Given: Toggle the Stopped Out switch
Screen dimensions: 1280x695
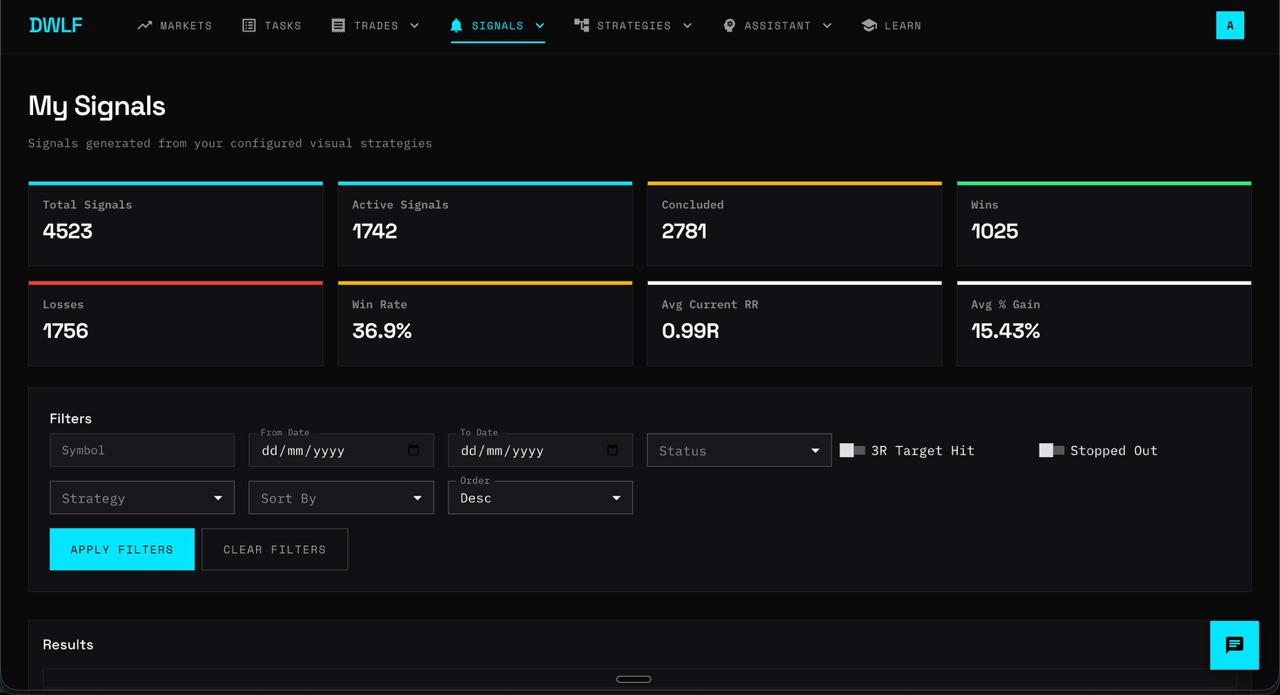Looking at the screenshot, I should point(1051,450).
